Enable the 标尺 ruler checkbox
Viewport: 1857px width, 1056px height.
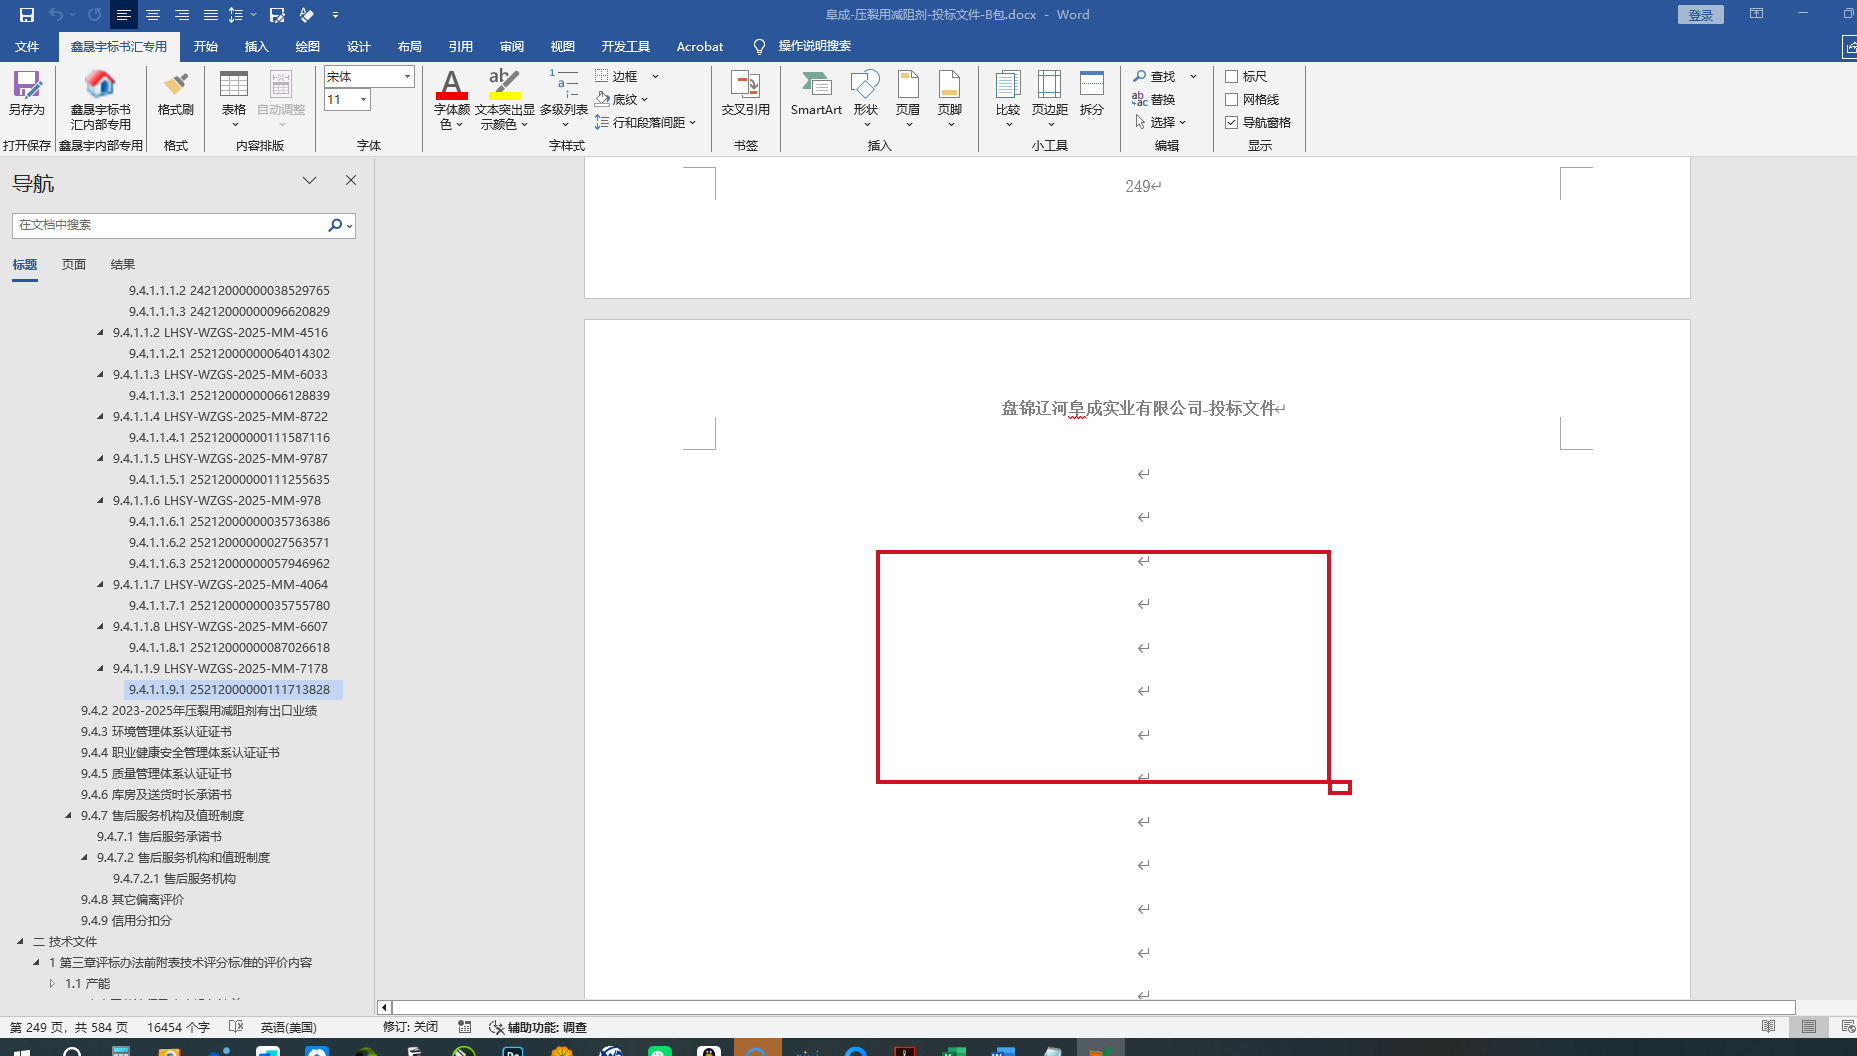(1232, 76)
